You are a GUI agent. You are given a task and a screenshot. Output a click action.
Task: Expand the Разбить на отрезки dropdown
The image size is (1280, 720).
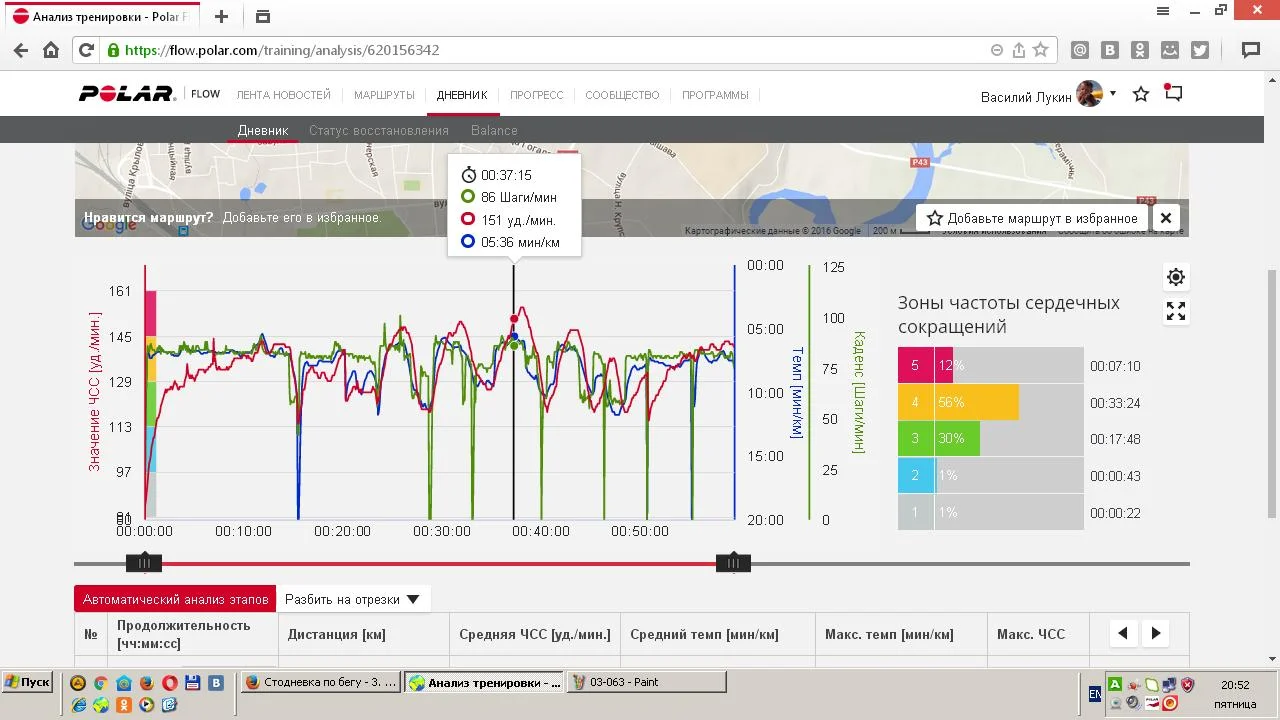[x=352, y=600]
